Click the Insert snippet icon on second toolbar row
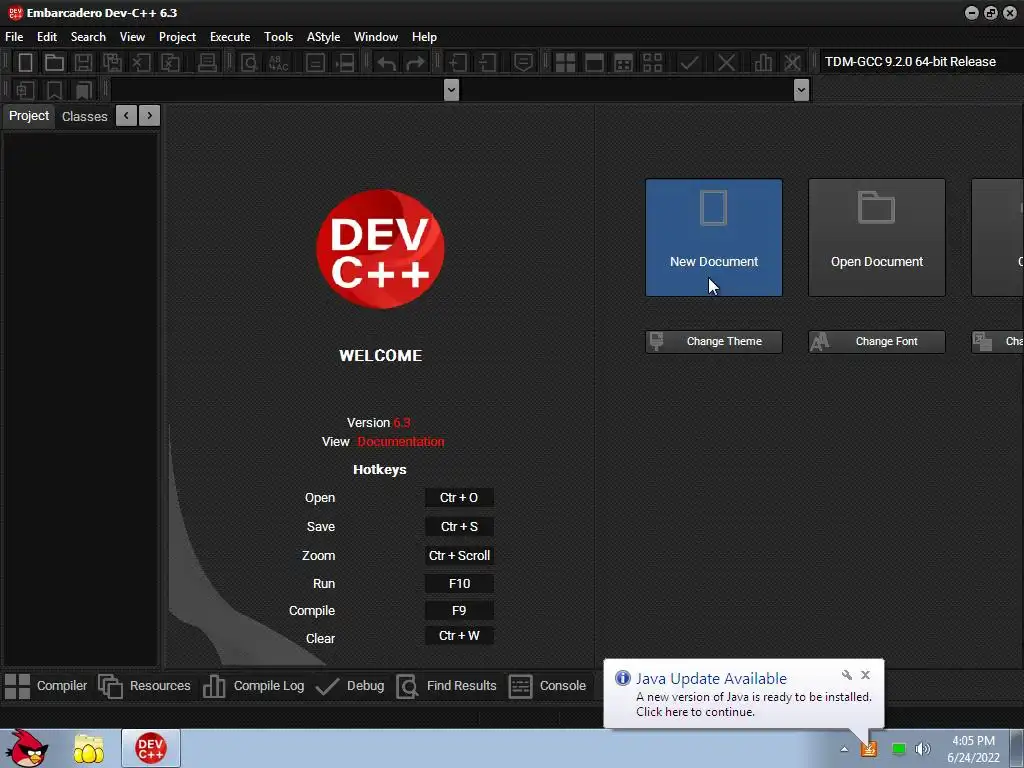The height and width of the screenshot is (768, 1024). (25, 90)
